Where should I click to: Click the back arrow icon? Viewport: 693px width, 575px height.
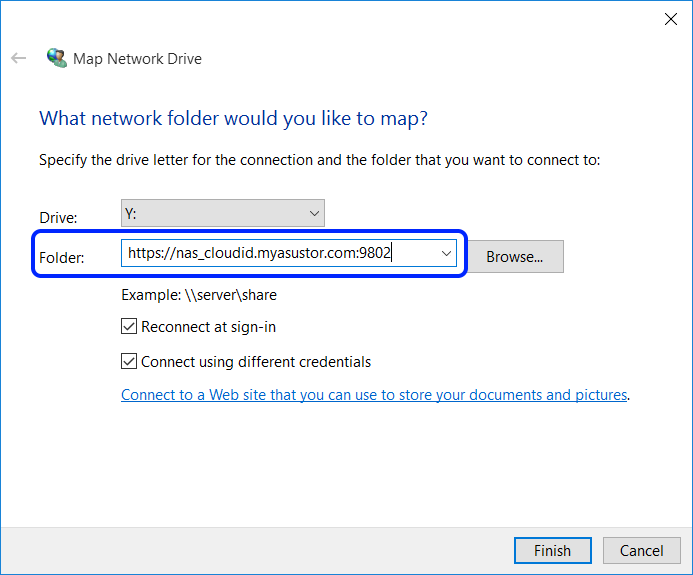18,58
